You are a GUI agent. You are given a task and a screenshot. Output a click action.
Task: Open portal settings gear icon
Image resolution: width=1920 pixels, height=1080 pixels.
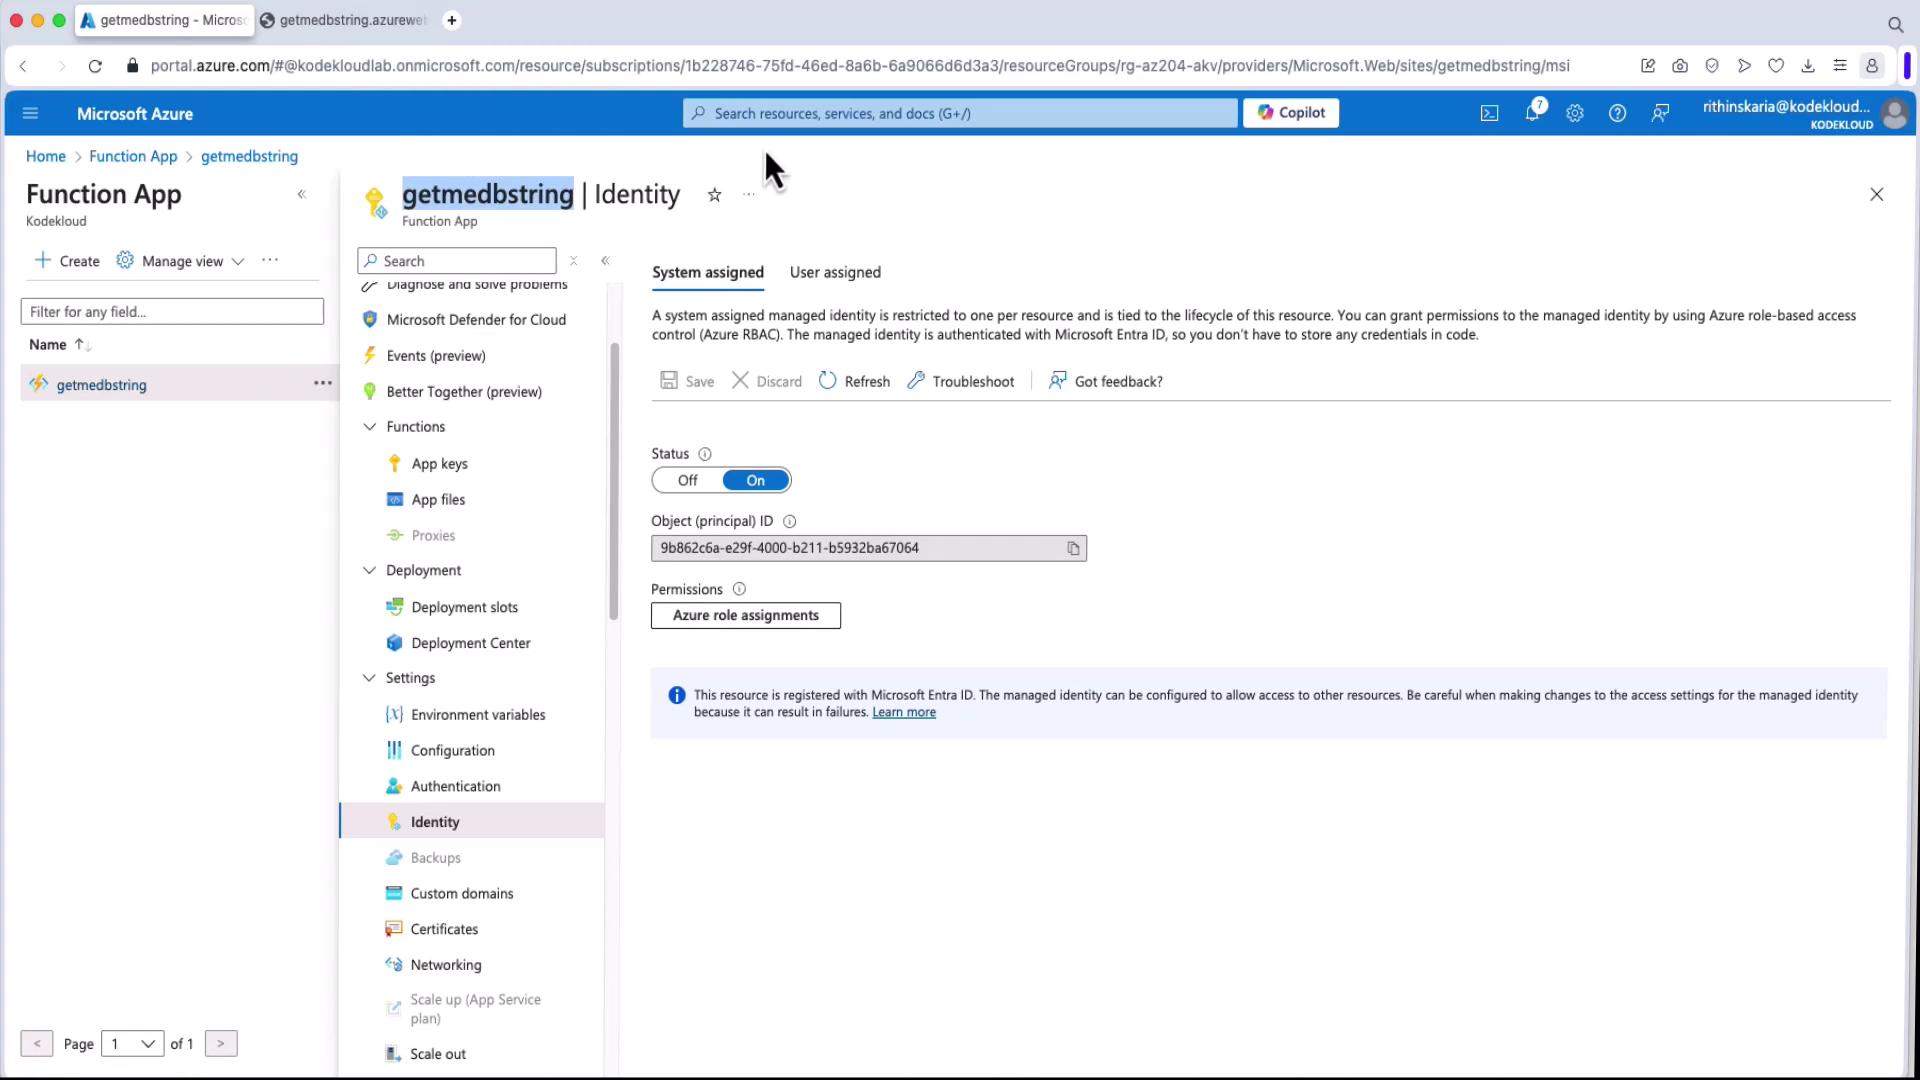coord(1575,113)
